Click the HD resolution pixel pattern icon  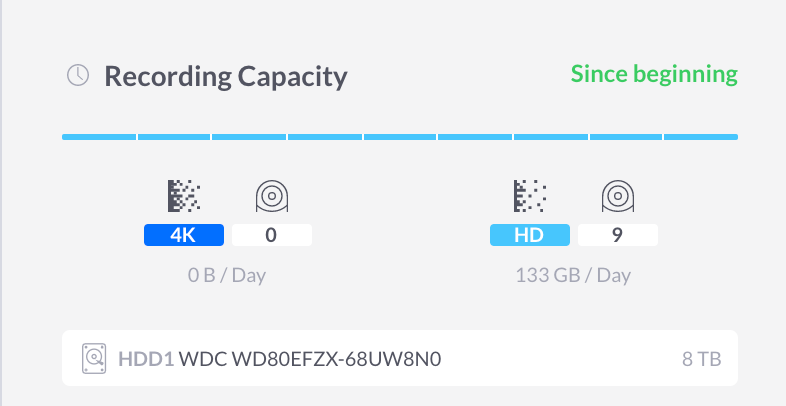point(529,196)
